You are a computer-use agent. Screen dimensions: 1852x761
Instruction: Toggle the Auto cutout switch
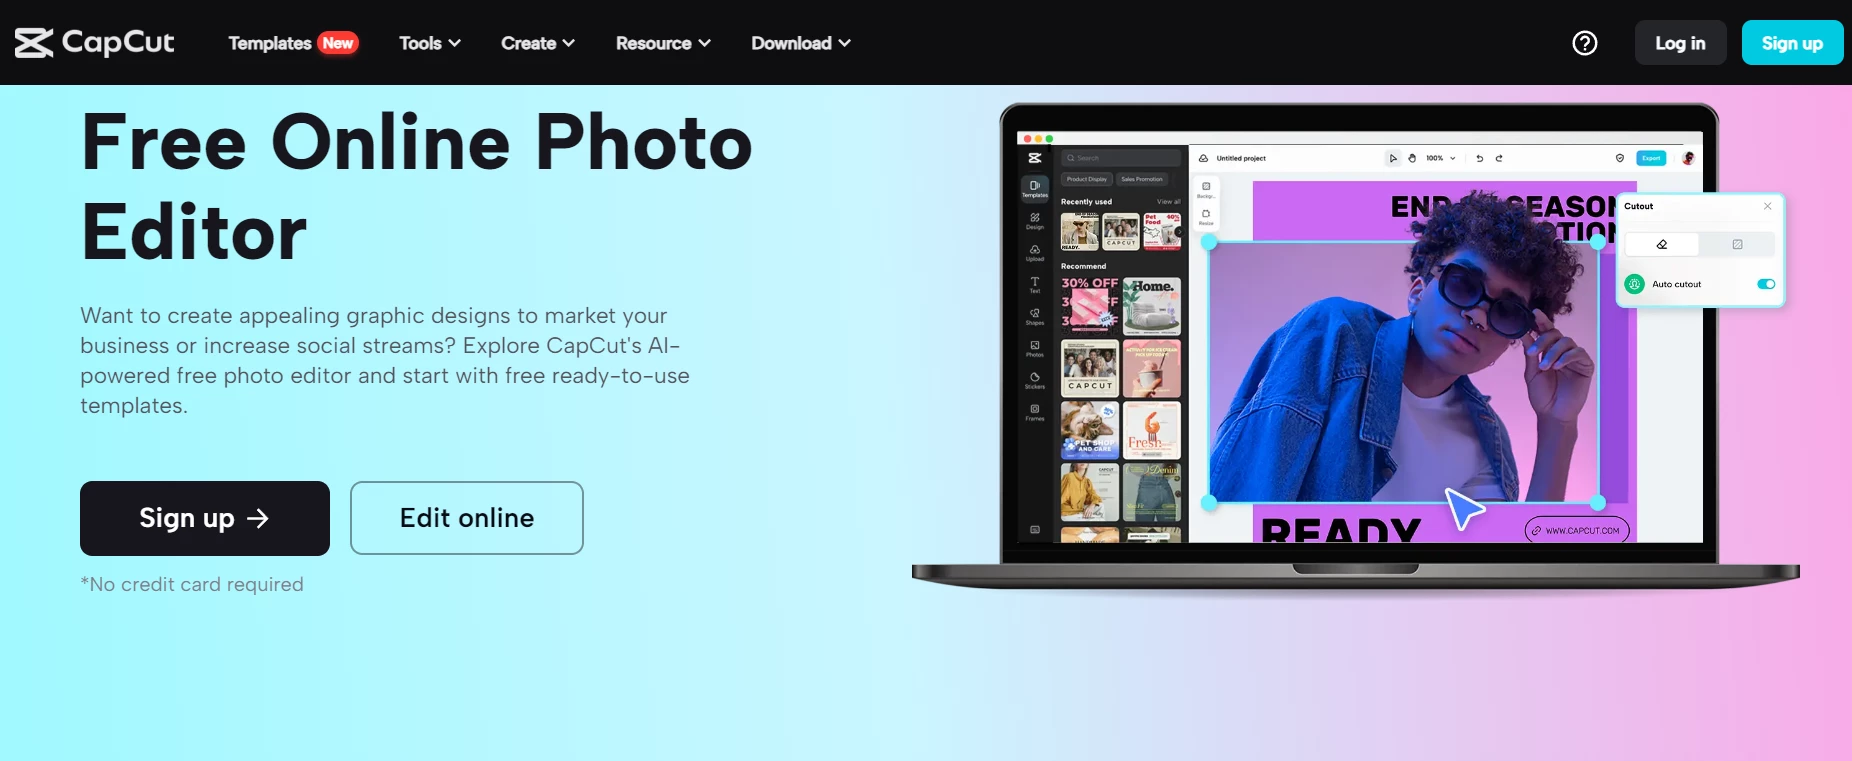coord(1766,284)
